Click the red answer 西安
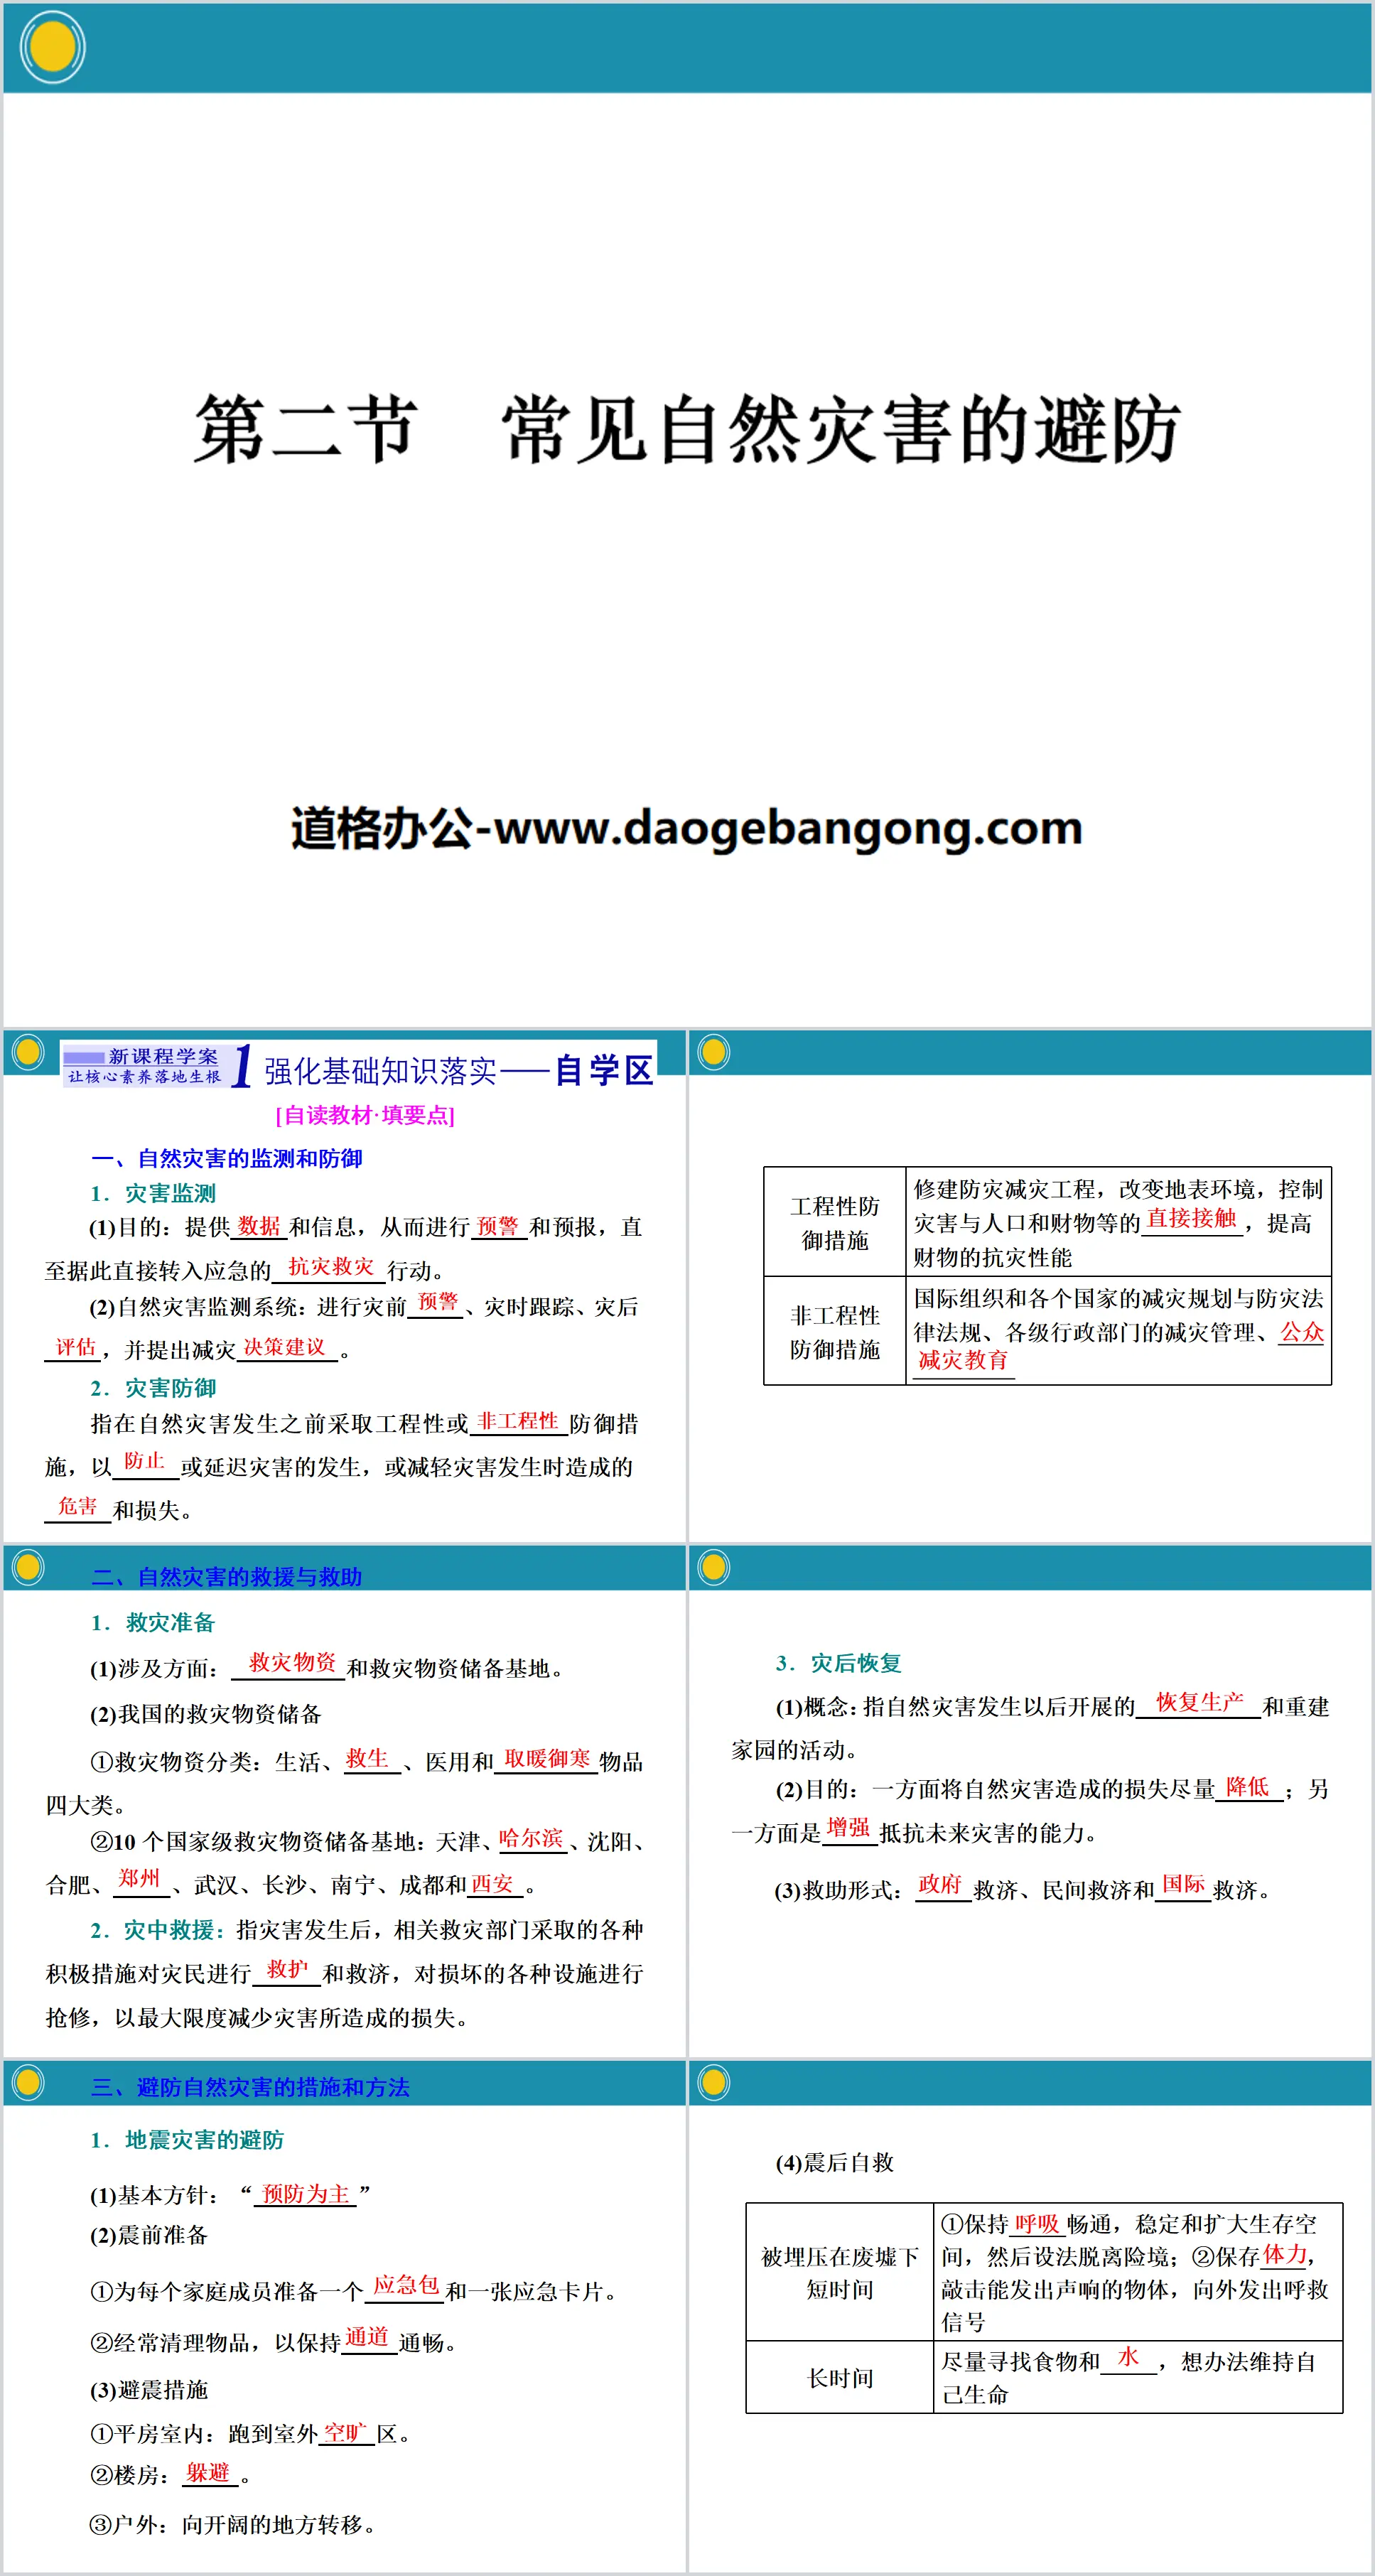The width and height of the screenshot is (1375, 2576). point(492,1885)
